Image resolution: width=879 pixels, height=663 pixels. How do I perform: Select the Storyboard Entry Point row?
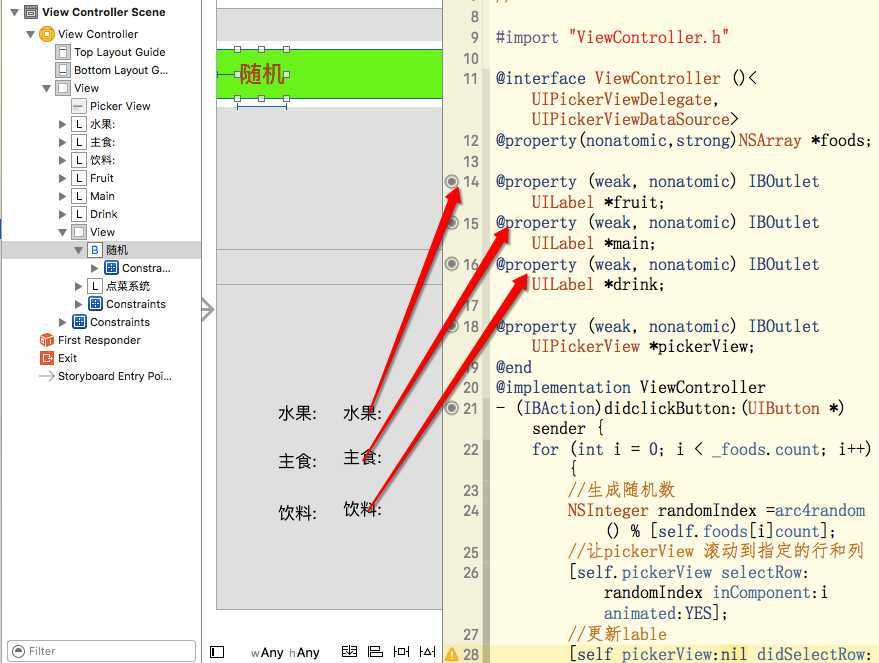101,376
